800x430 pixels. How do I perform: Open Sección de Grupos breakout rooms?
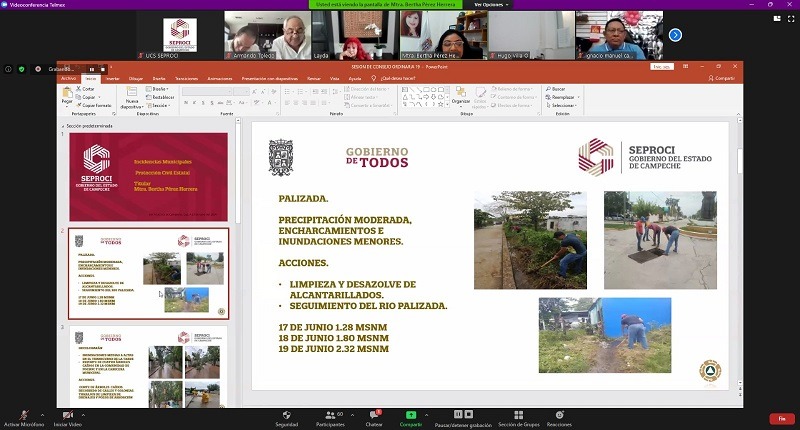tap(519, 414)
